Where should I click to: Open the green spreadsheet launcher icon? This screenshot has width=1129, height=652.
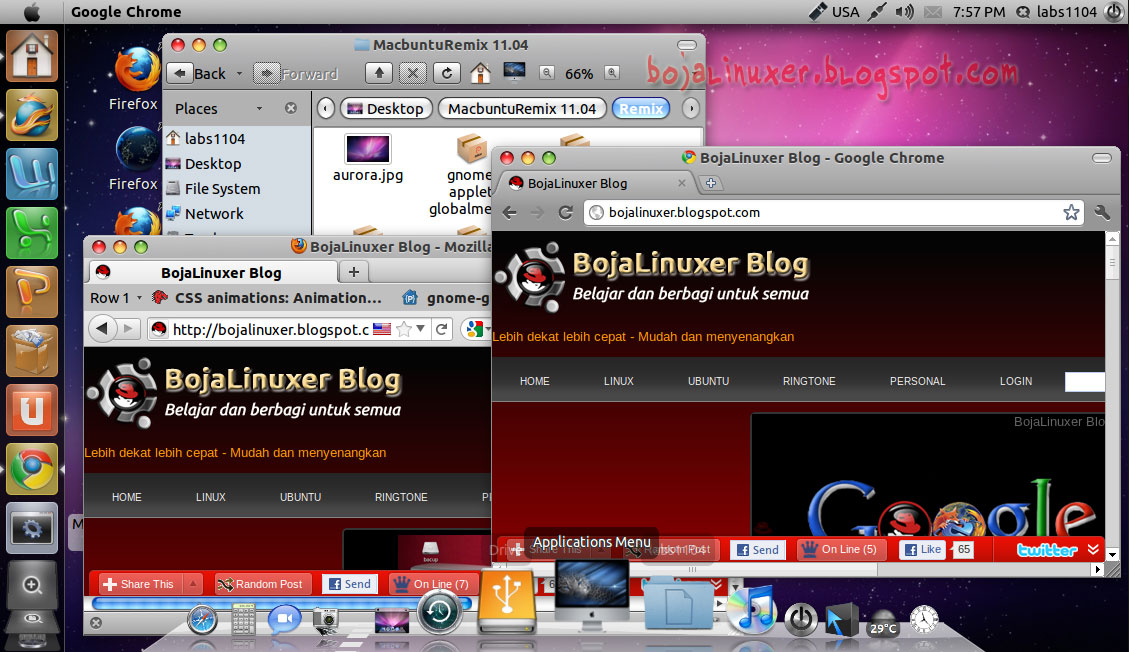click(32, 233)
